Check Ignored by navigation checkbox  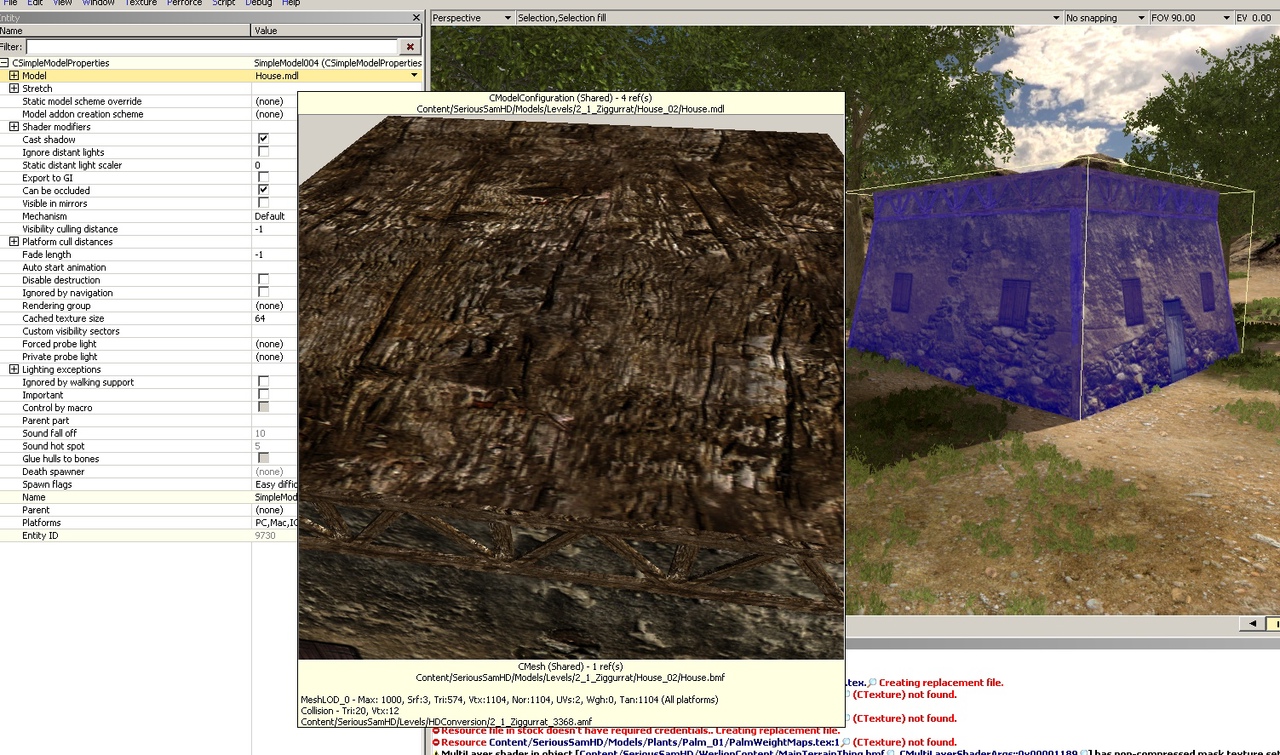click(263, 293)
